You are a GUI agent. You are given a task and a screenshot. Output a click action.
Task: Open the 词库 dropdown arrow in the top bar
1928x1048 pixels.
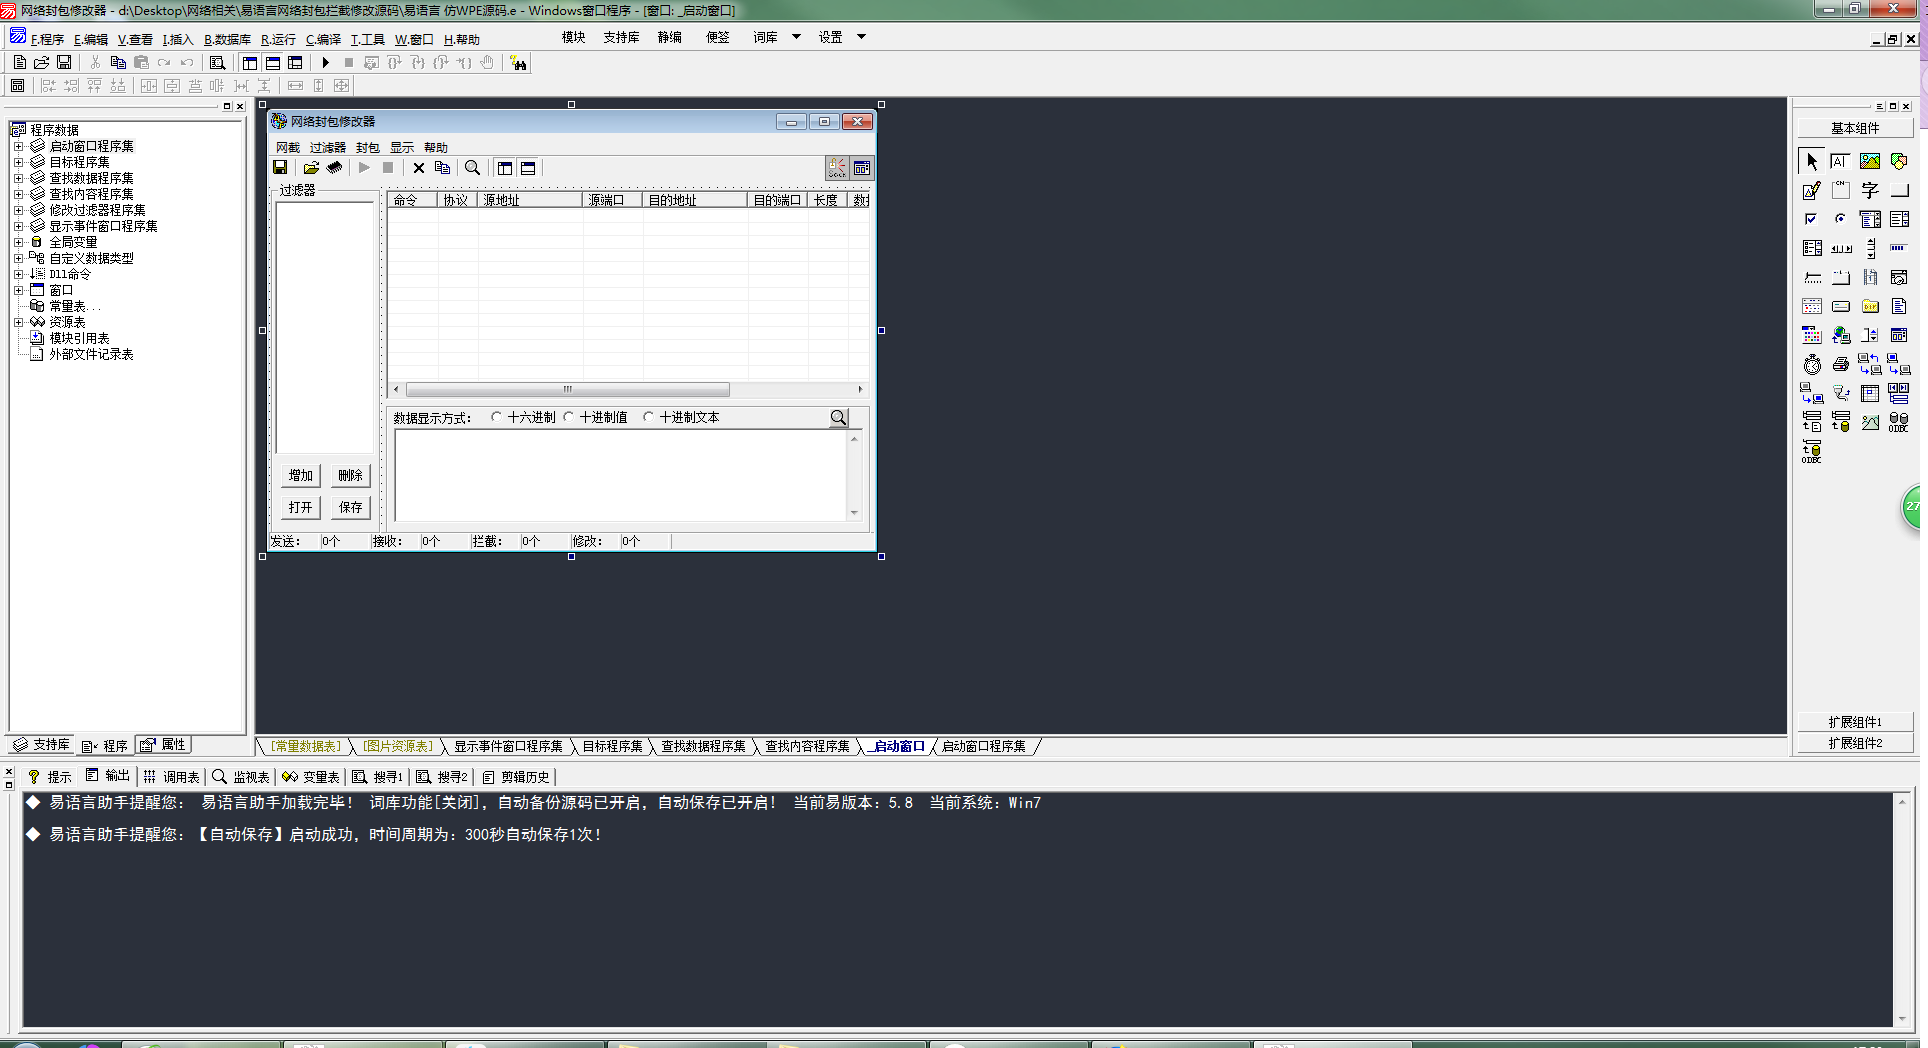coord(796,37)
